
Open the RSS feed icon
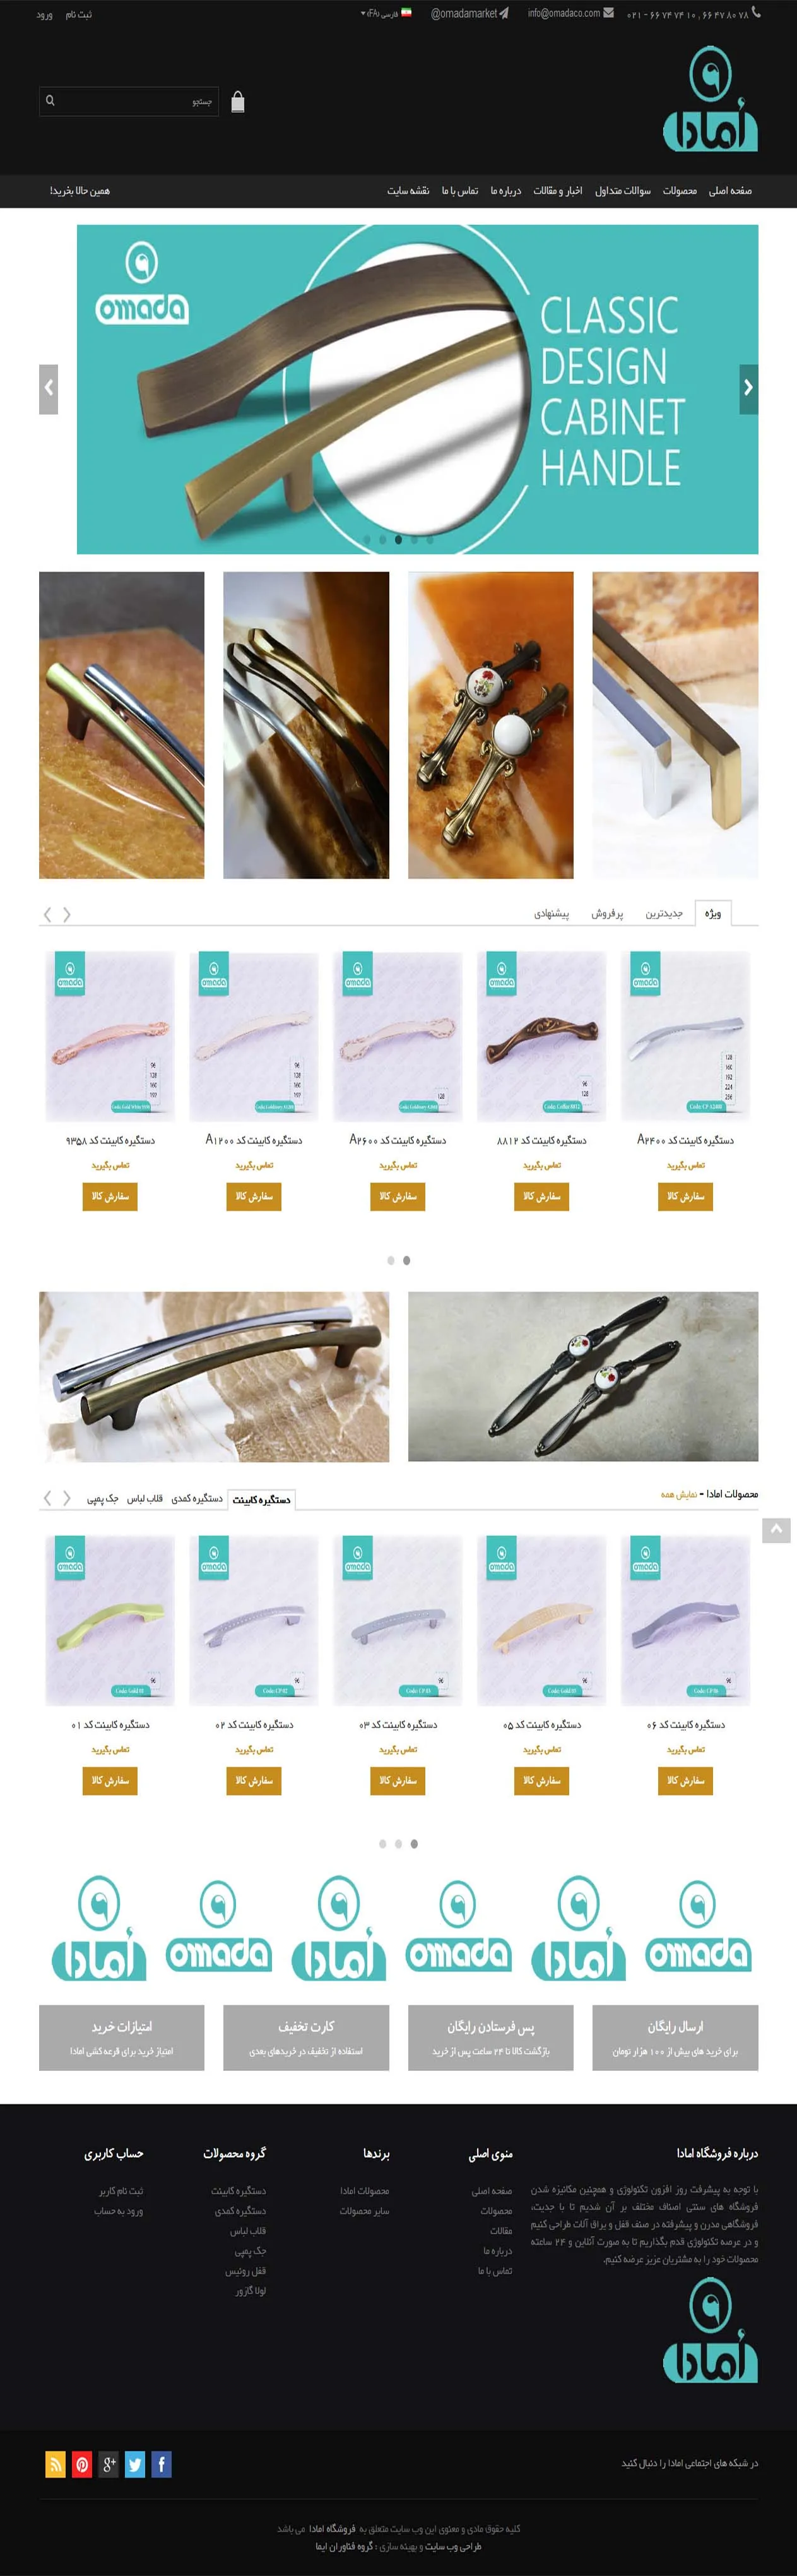click(x=55, y=2464)
